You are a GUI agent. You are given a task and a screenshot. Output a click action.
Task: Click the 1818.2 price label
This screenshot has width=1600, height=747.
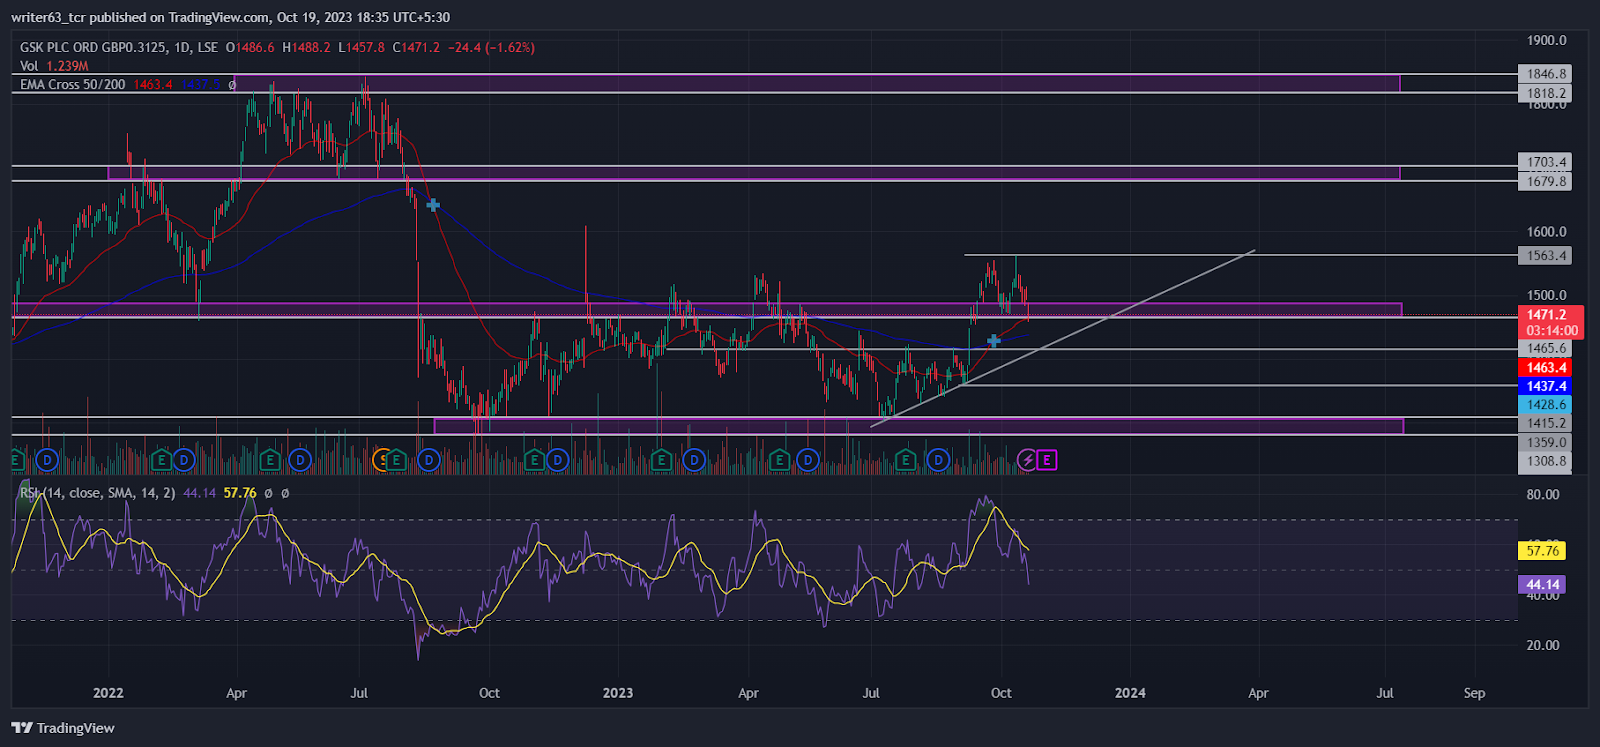click(x=1546, y=93)
